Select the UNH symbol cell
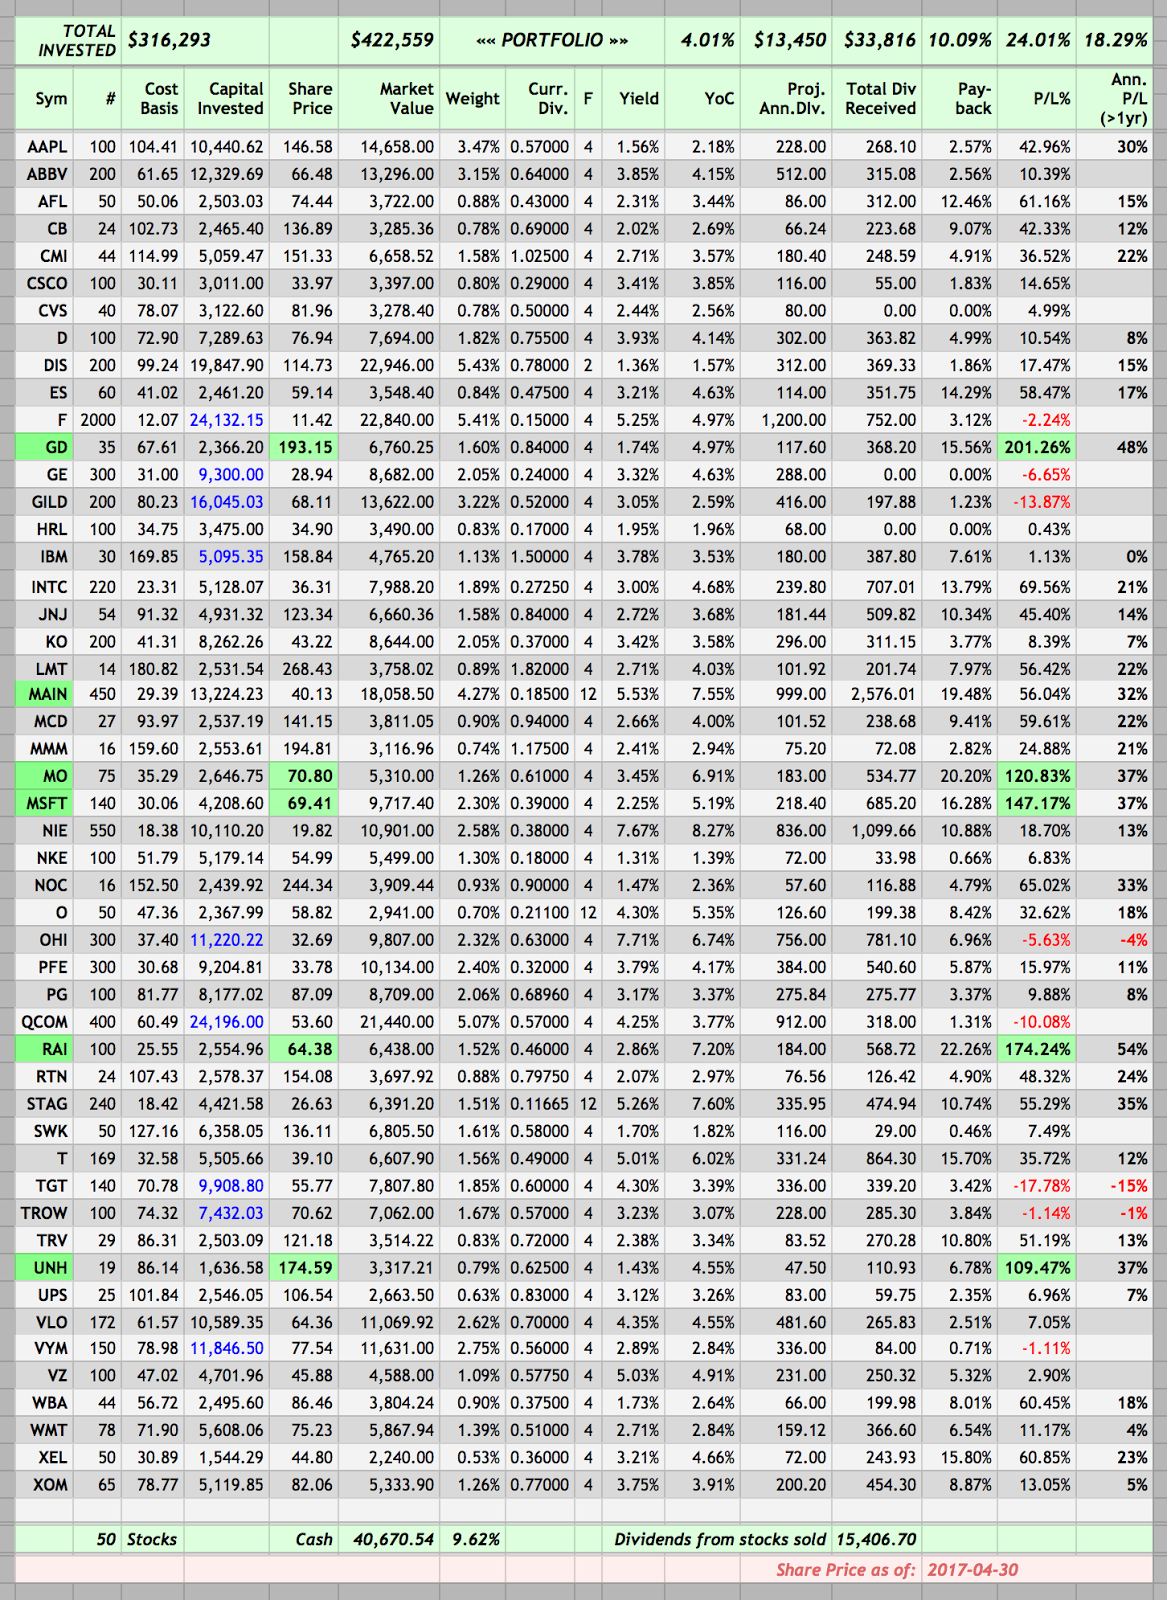Viewport: 1167px width, 1600px height. click(46, 1267)
